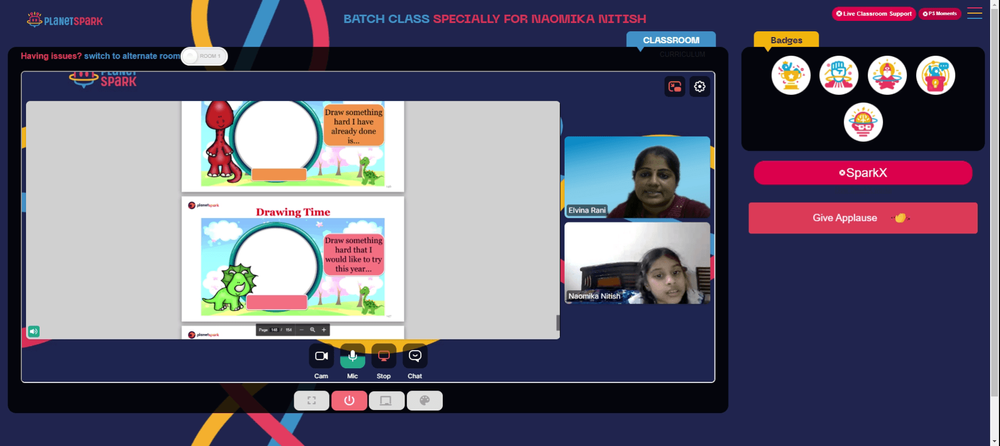Click the magnifier zoom reset icon
1000x446 pixels.
(x=312, y=330)
